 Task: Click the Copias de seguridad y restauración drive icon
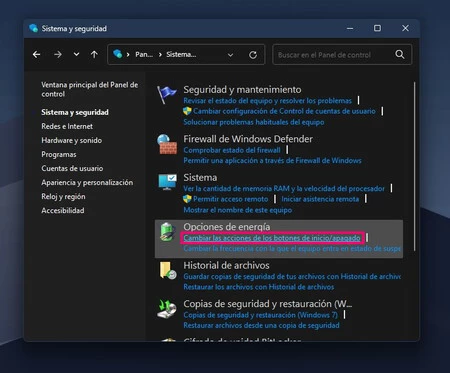tap(167, 309)
